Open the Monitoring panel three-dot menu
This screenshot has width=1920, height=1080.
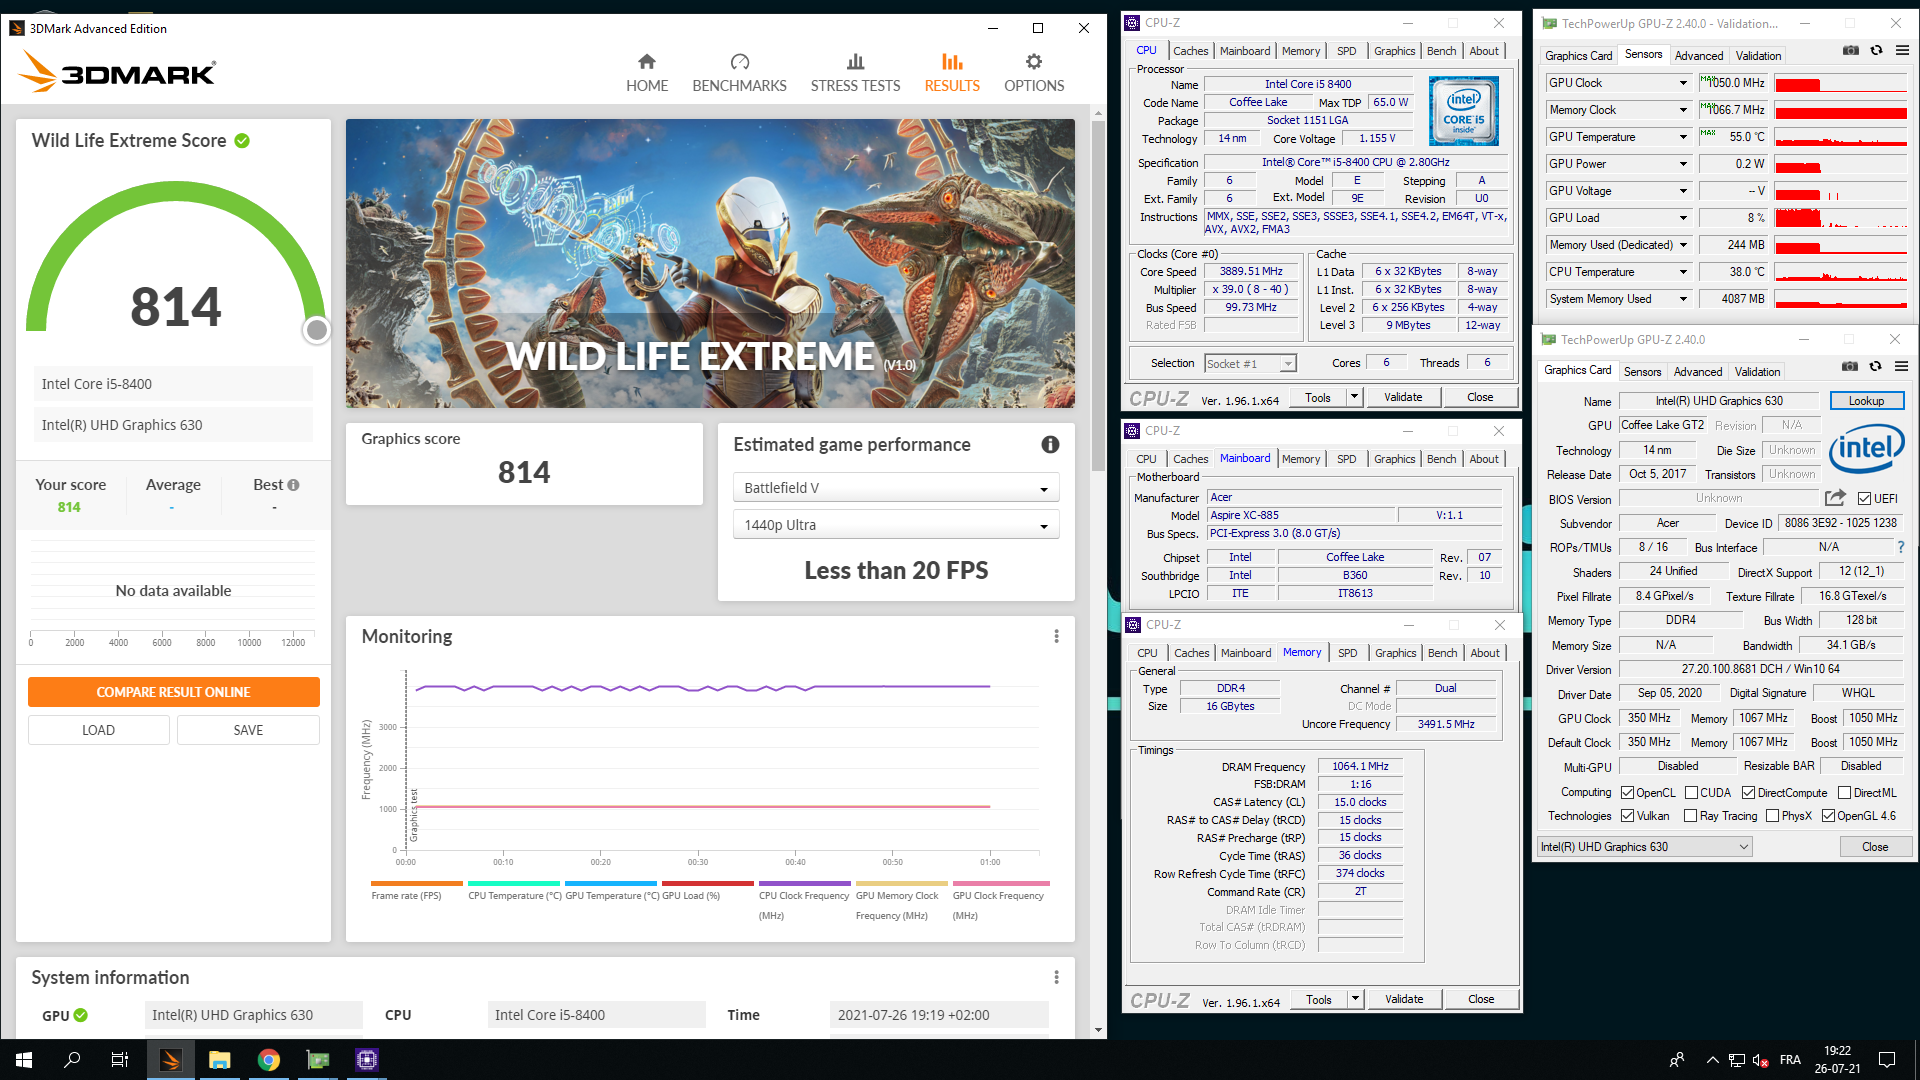pos(1056,636)
